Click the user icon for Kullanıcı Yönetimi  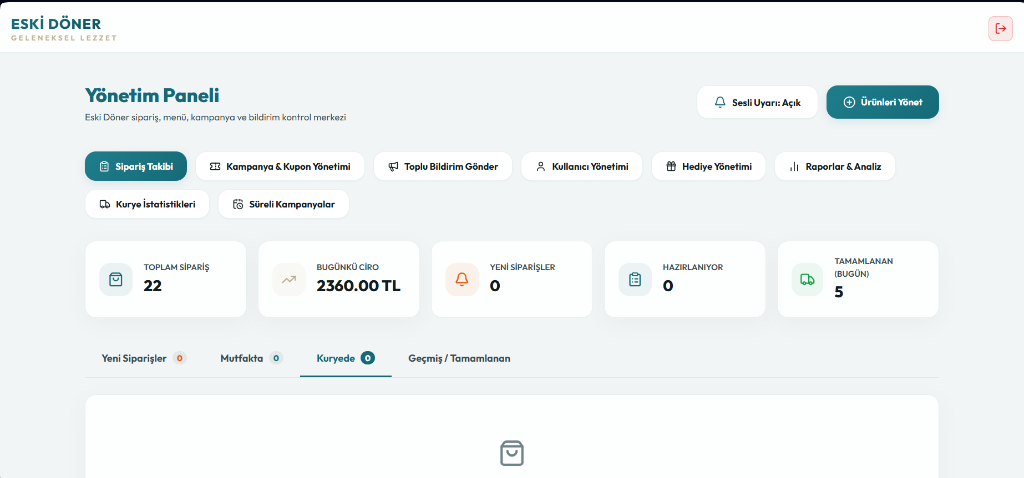point(540,167)
